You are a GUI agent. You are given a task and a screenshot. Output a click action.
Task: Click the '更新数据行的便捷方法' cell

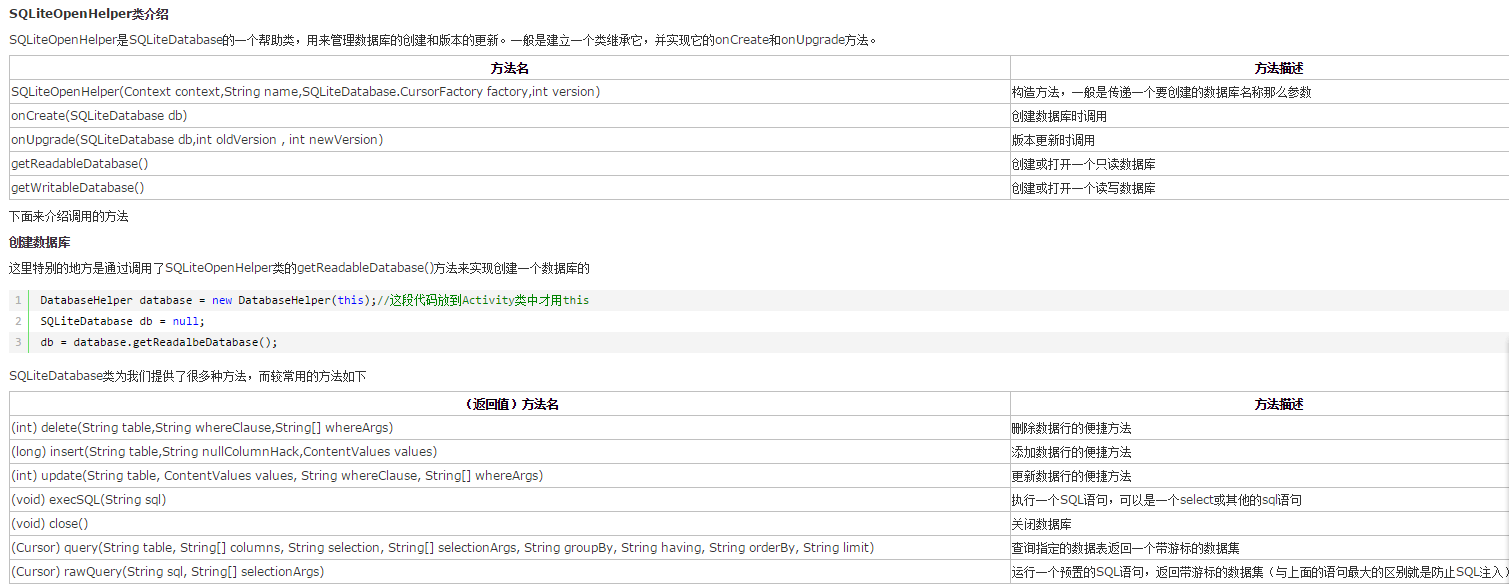pos(1260,476)
